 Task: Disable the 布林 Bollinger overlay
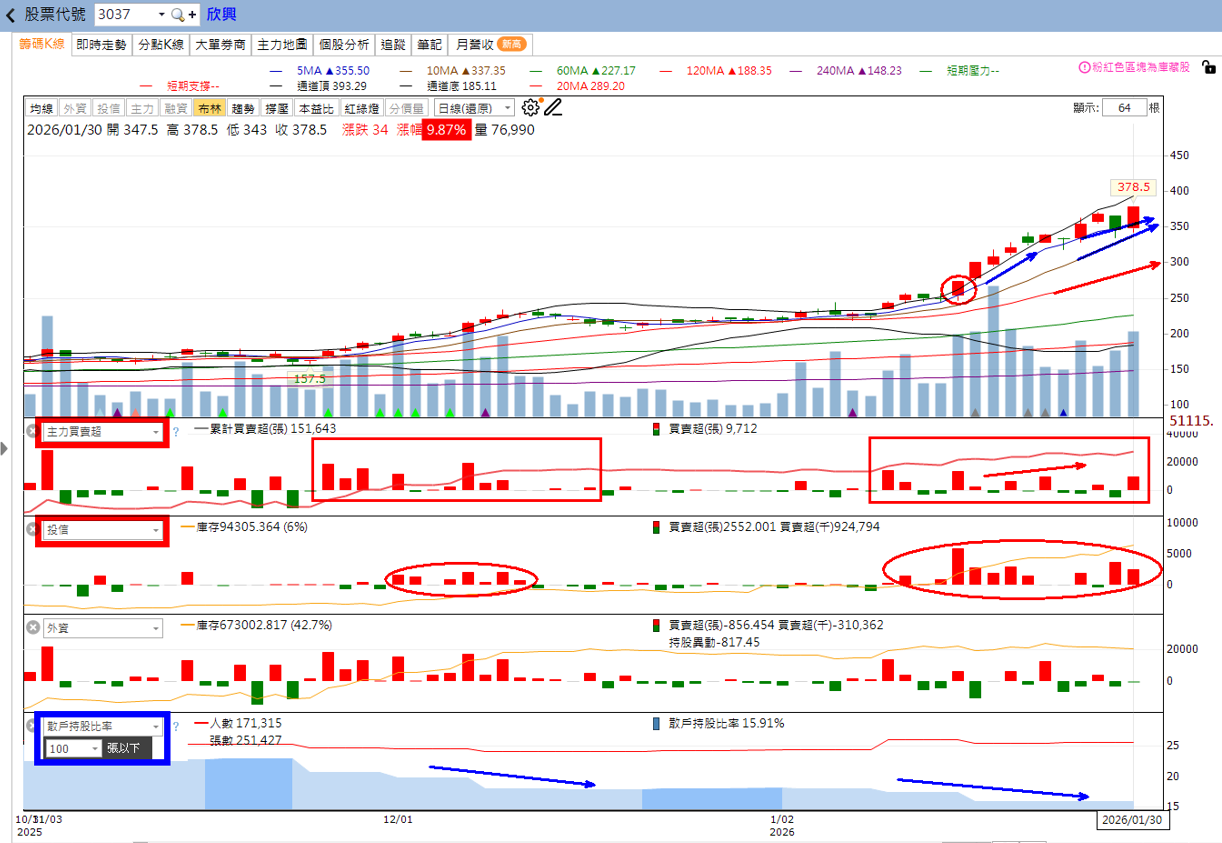[209, 108]
